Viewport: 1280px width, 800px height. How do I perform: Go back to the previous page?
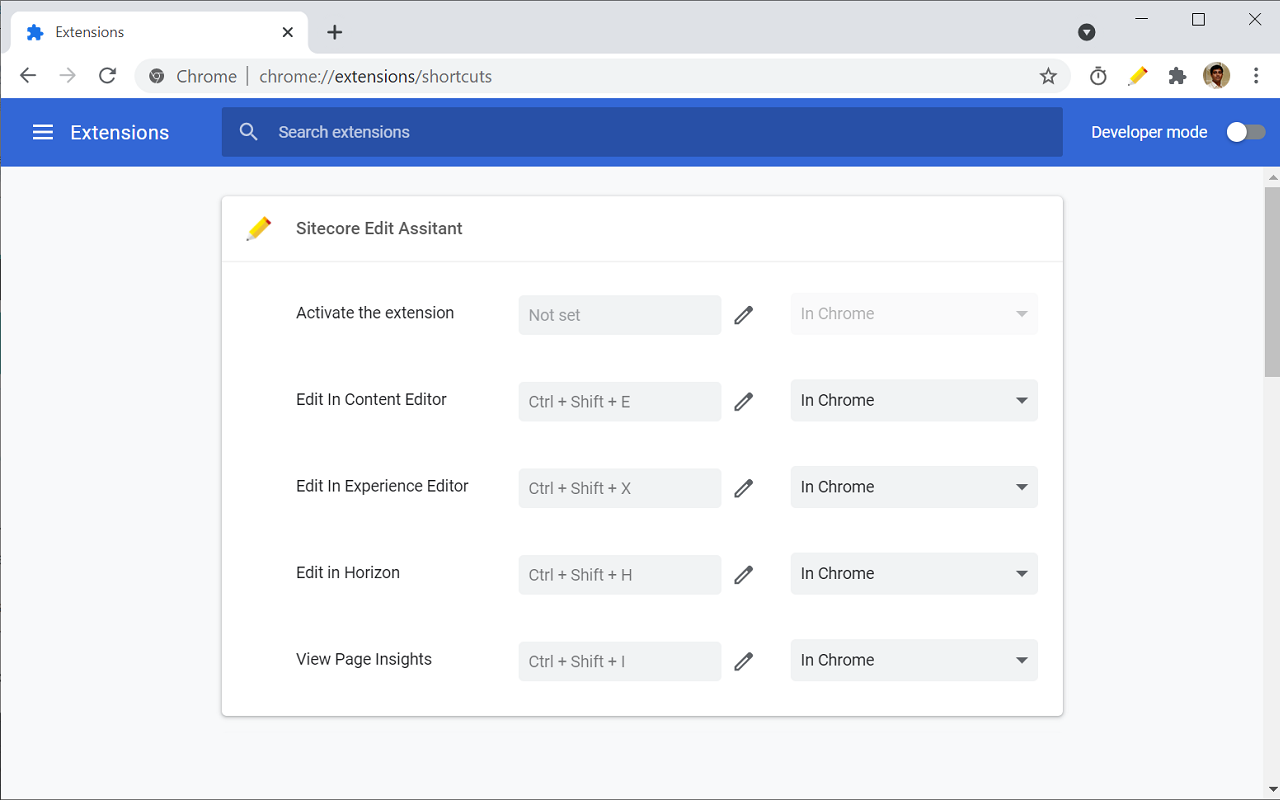point(28,76)
